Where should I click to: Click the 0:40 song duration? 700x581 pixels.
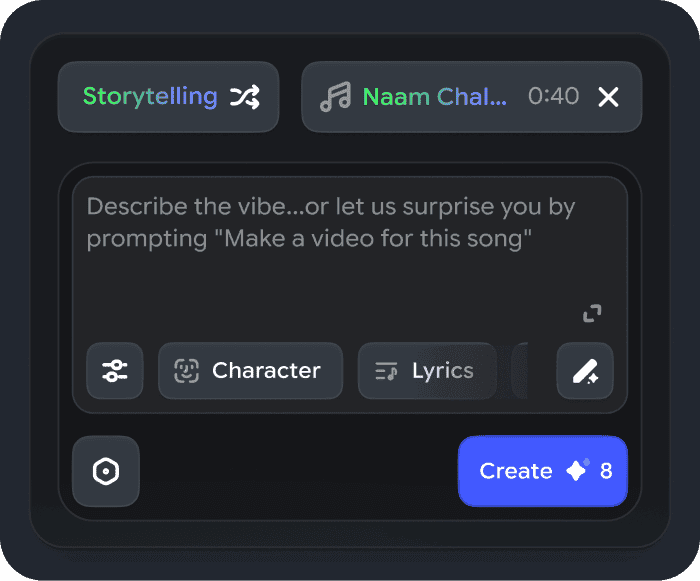[553, 97]
